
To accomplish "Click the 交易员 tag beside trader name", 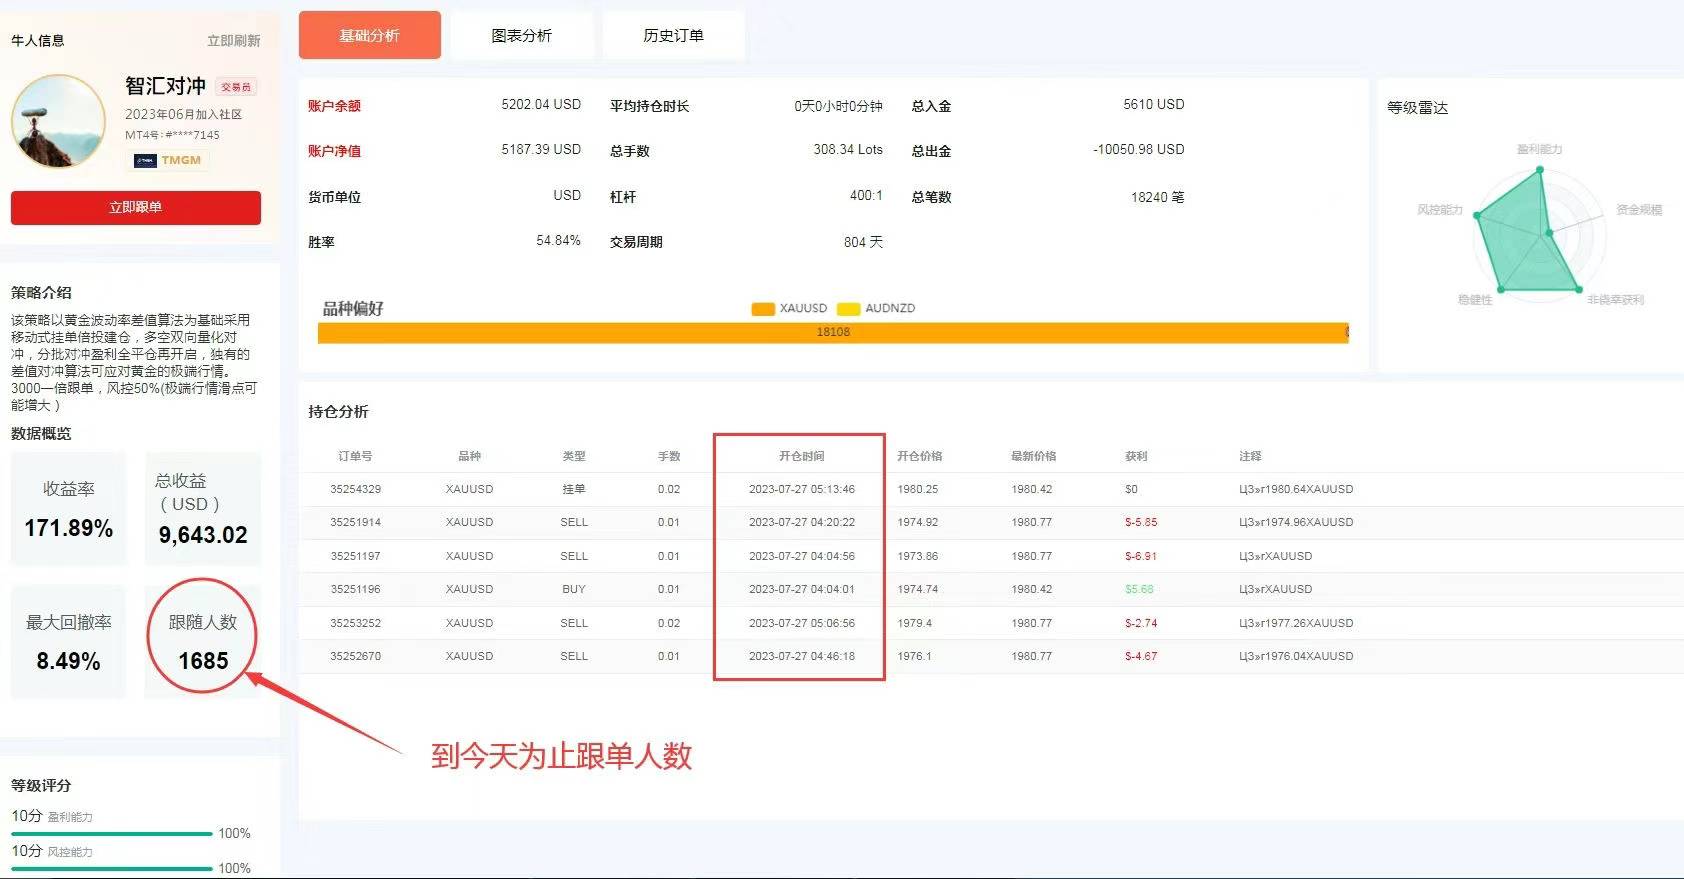I will [236, 87].
